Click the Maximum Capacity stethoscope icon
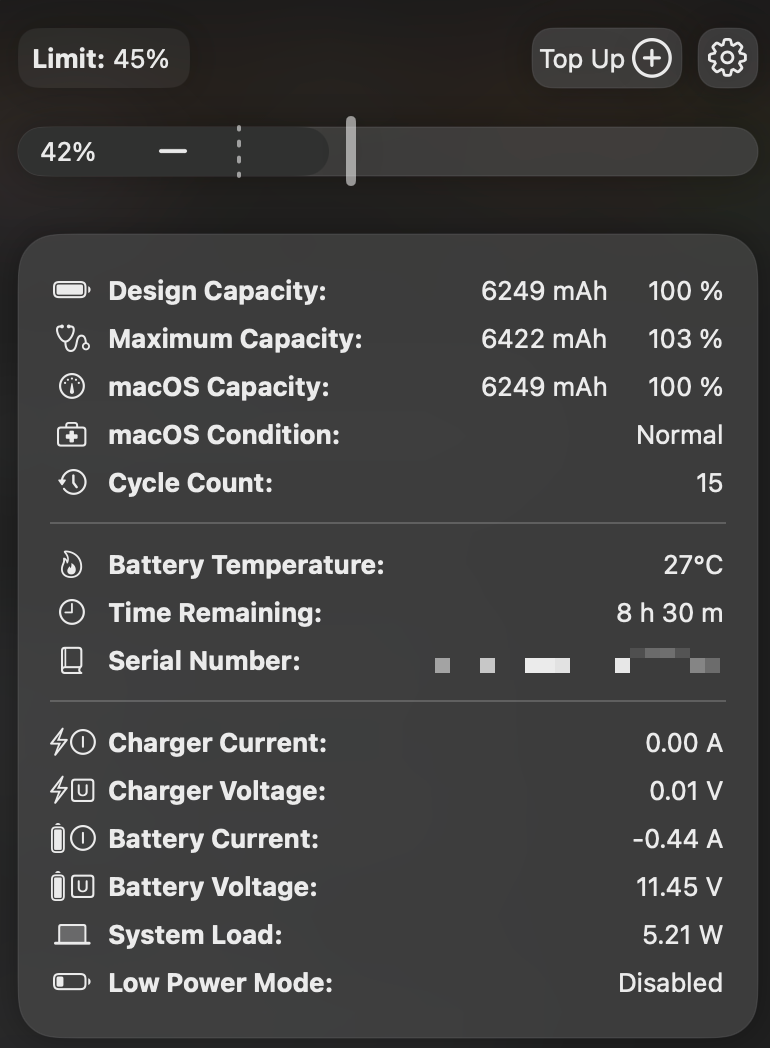 [x=72, y=339]
